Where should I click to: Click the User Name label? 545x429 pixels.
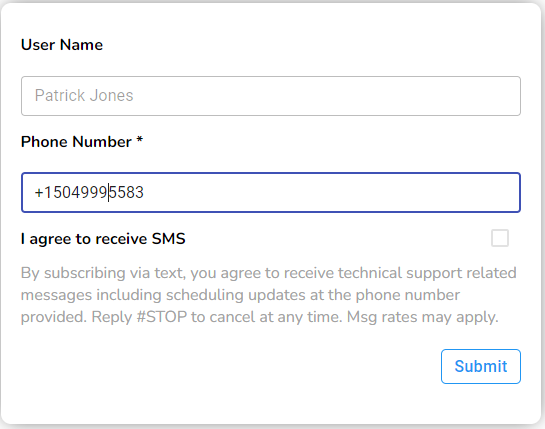pyautogui.click(x=62, y=45)
